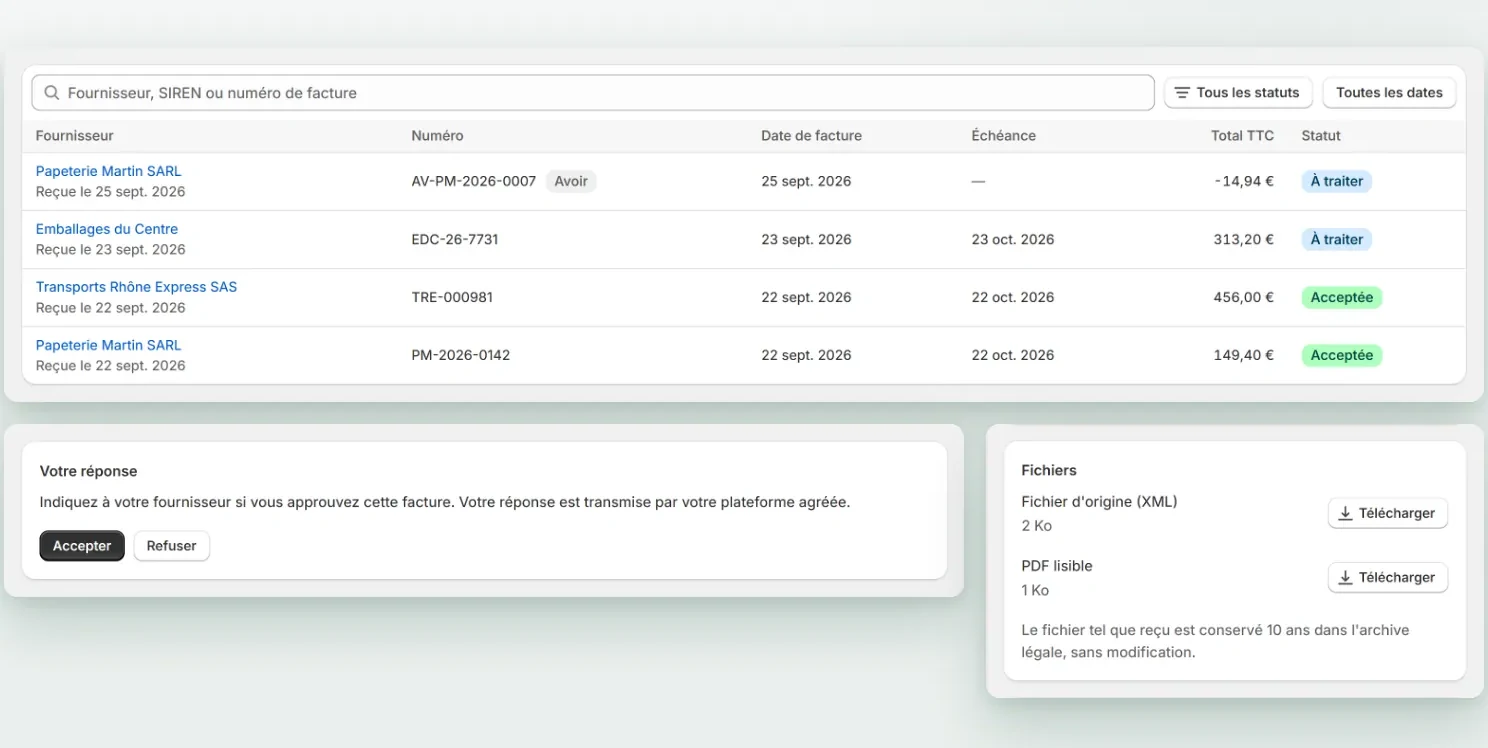Viewport: 1488px width, 748px height.
Task: Click the total "313,20 €"
Action: [1242, 239]
